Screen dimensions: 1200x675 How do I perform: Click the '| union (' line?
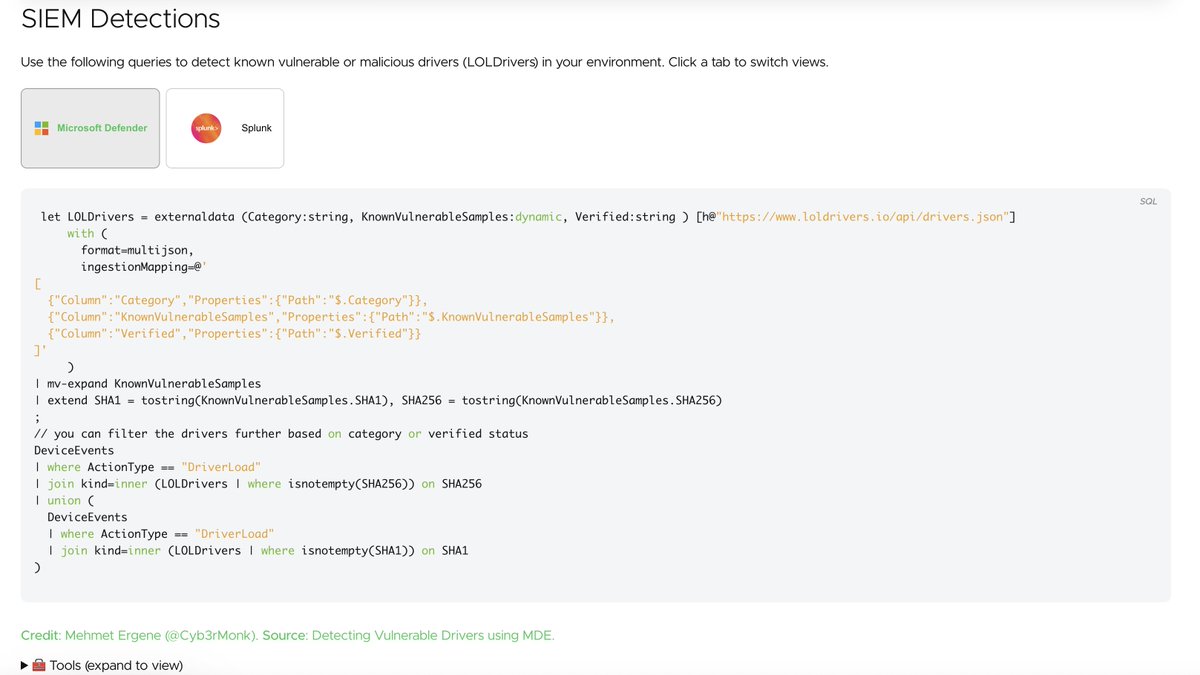(x=64, y=501)
